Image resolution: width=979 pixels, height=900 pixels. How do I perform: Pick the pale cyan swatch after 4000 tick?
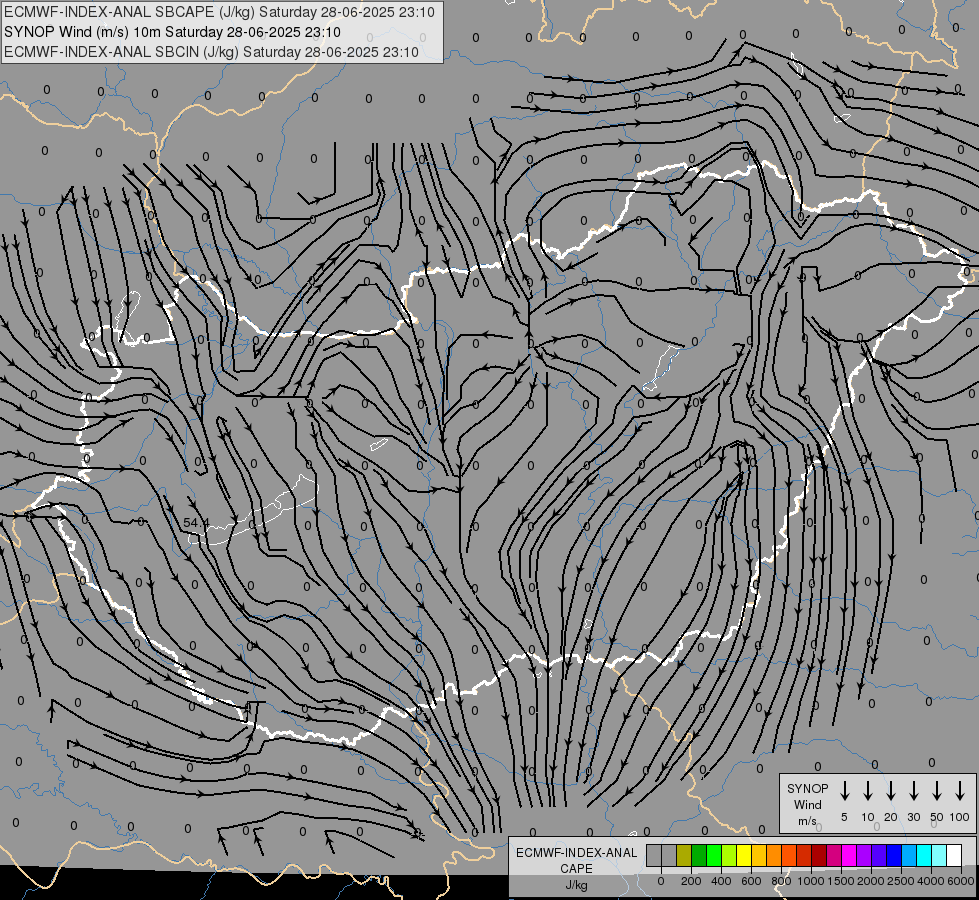coord(940,855)
